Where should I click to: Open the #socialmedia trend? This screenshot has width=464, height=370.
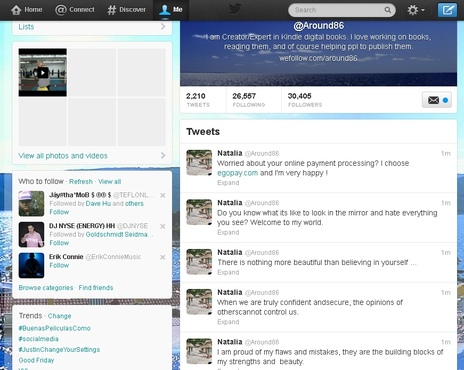38,339
